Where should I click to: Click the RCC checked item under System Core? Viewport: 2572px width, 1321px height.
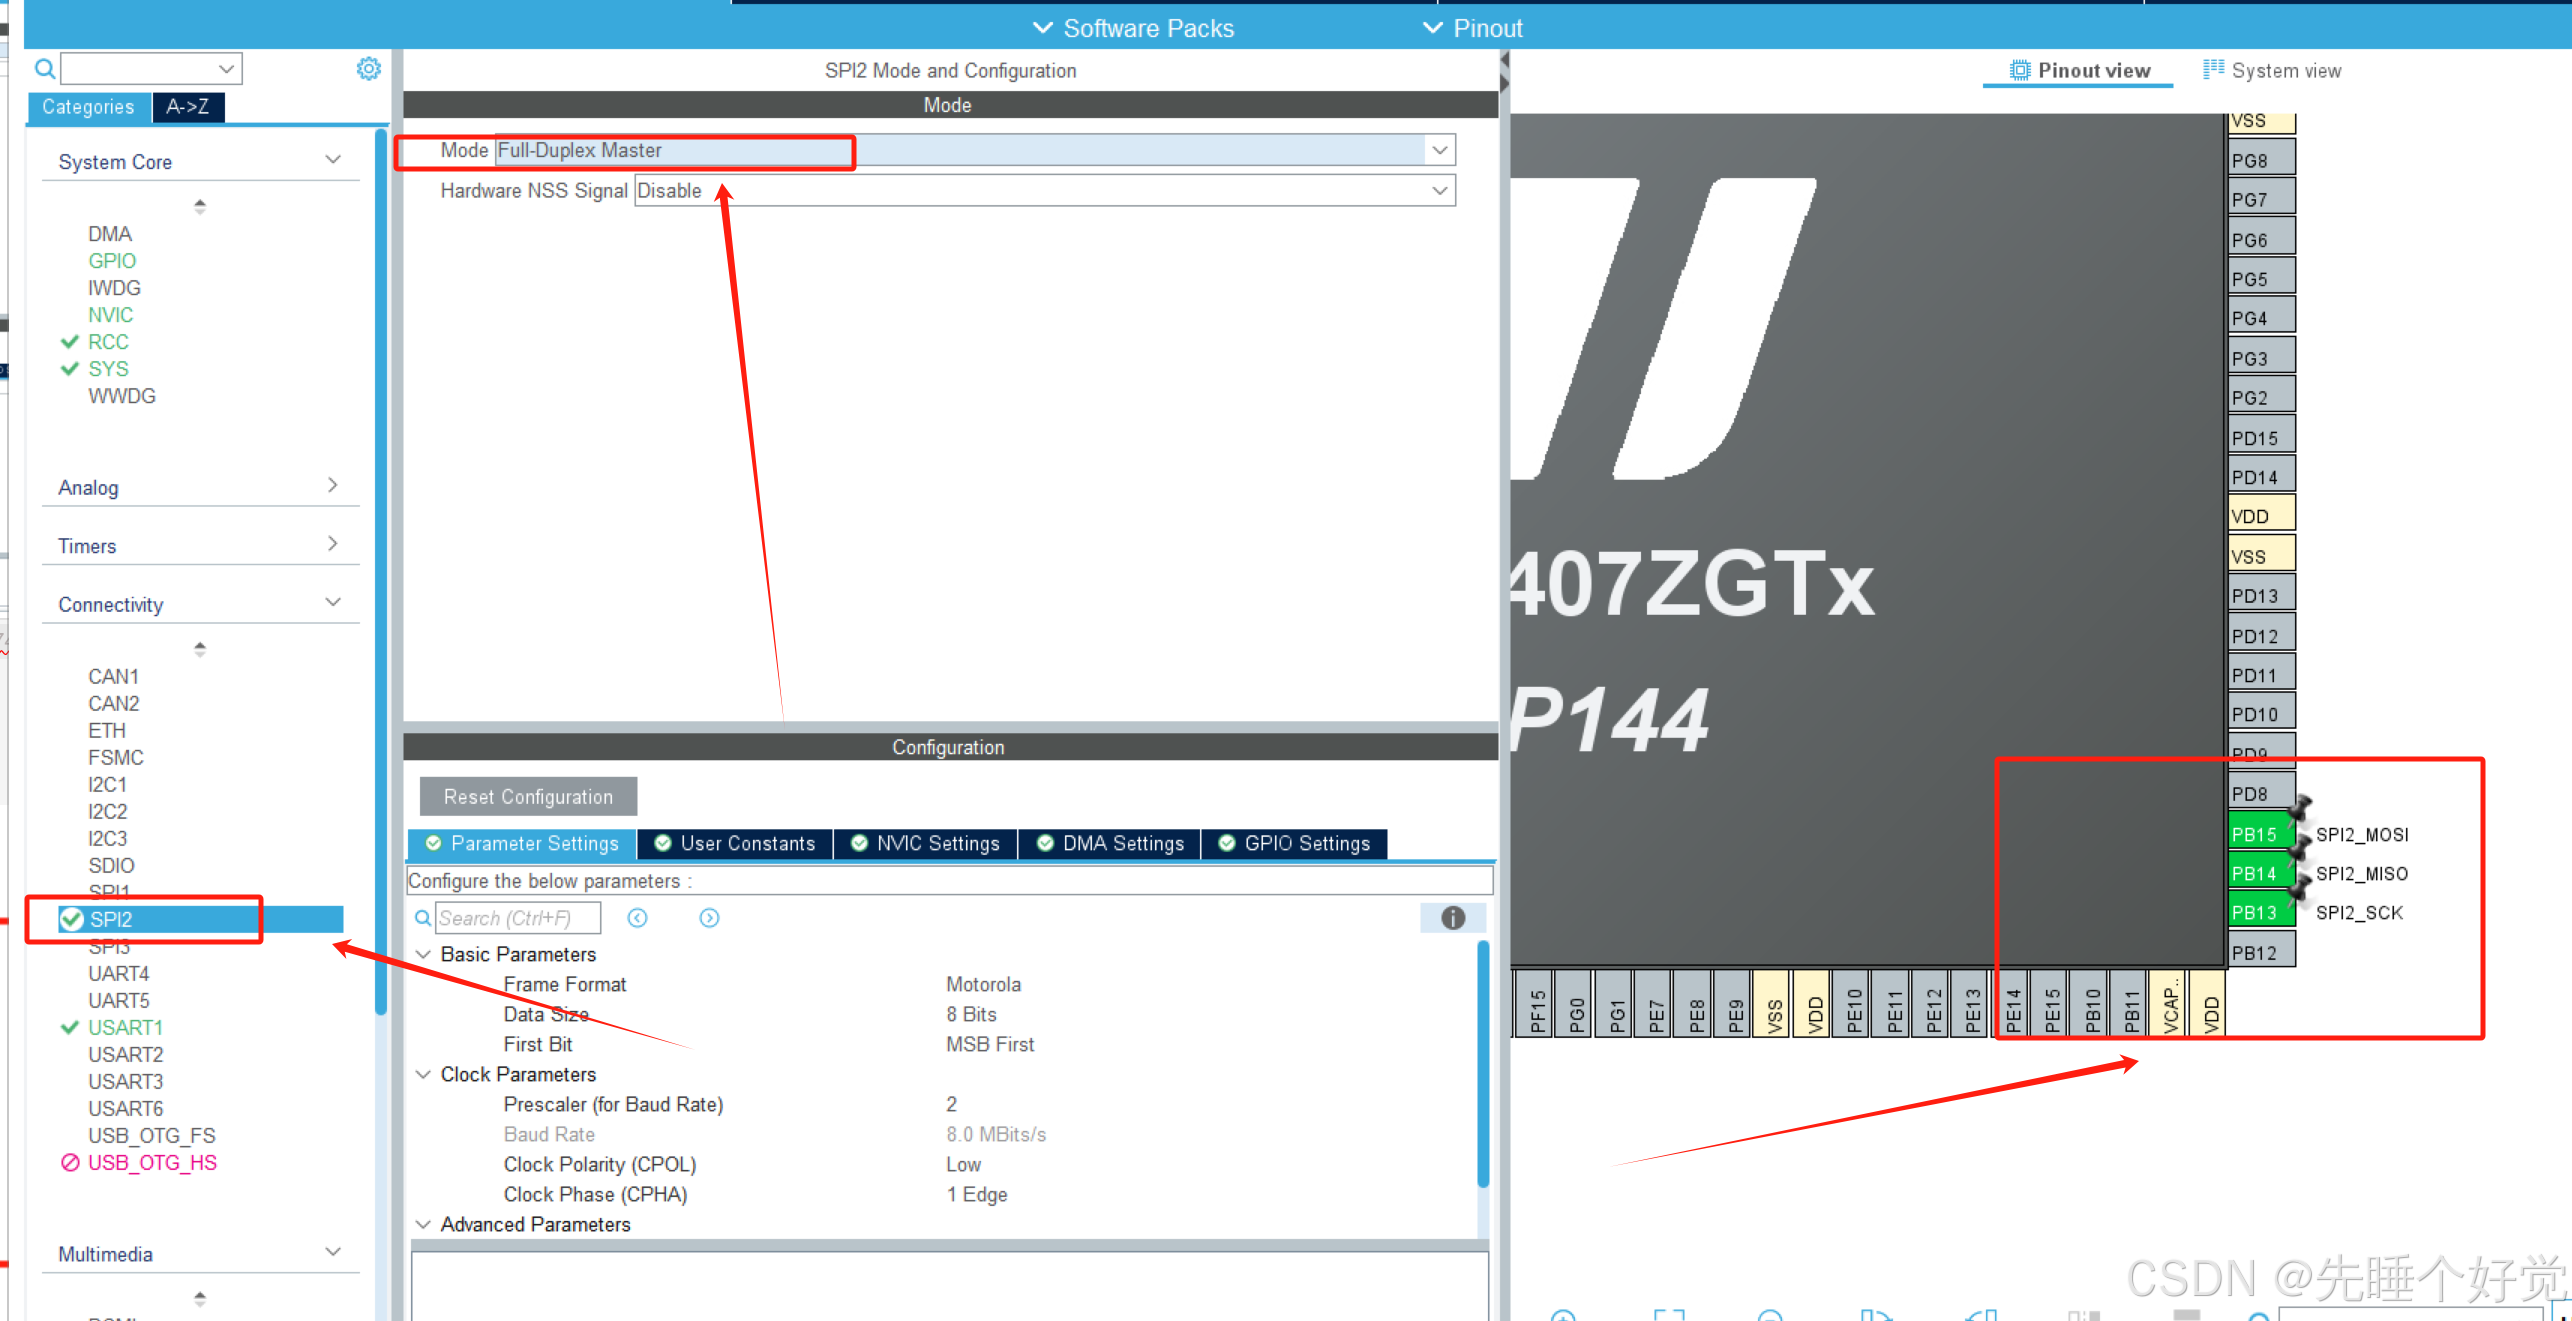108,342
